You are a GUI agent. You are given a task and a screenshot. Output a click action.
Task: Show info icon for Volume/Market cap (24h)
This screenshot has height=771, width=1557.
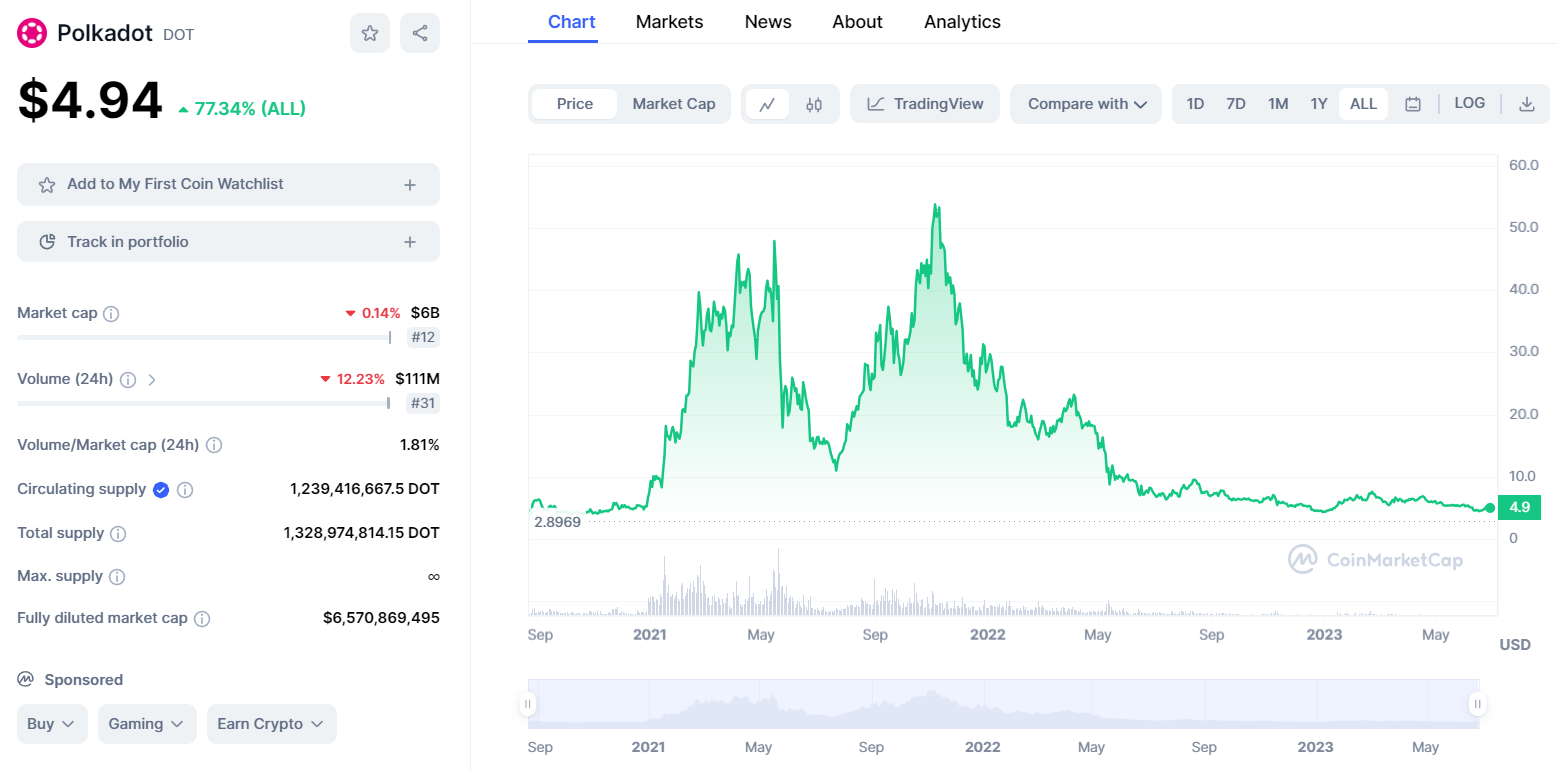click(214, 445)
